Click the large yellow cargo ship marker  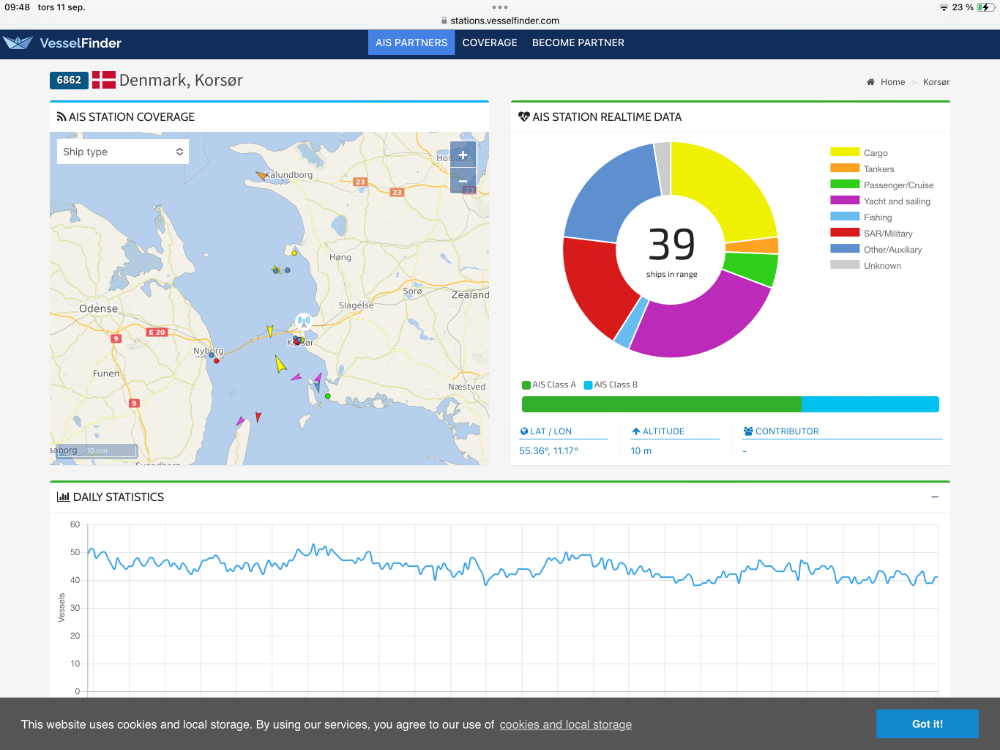point(281,365)
